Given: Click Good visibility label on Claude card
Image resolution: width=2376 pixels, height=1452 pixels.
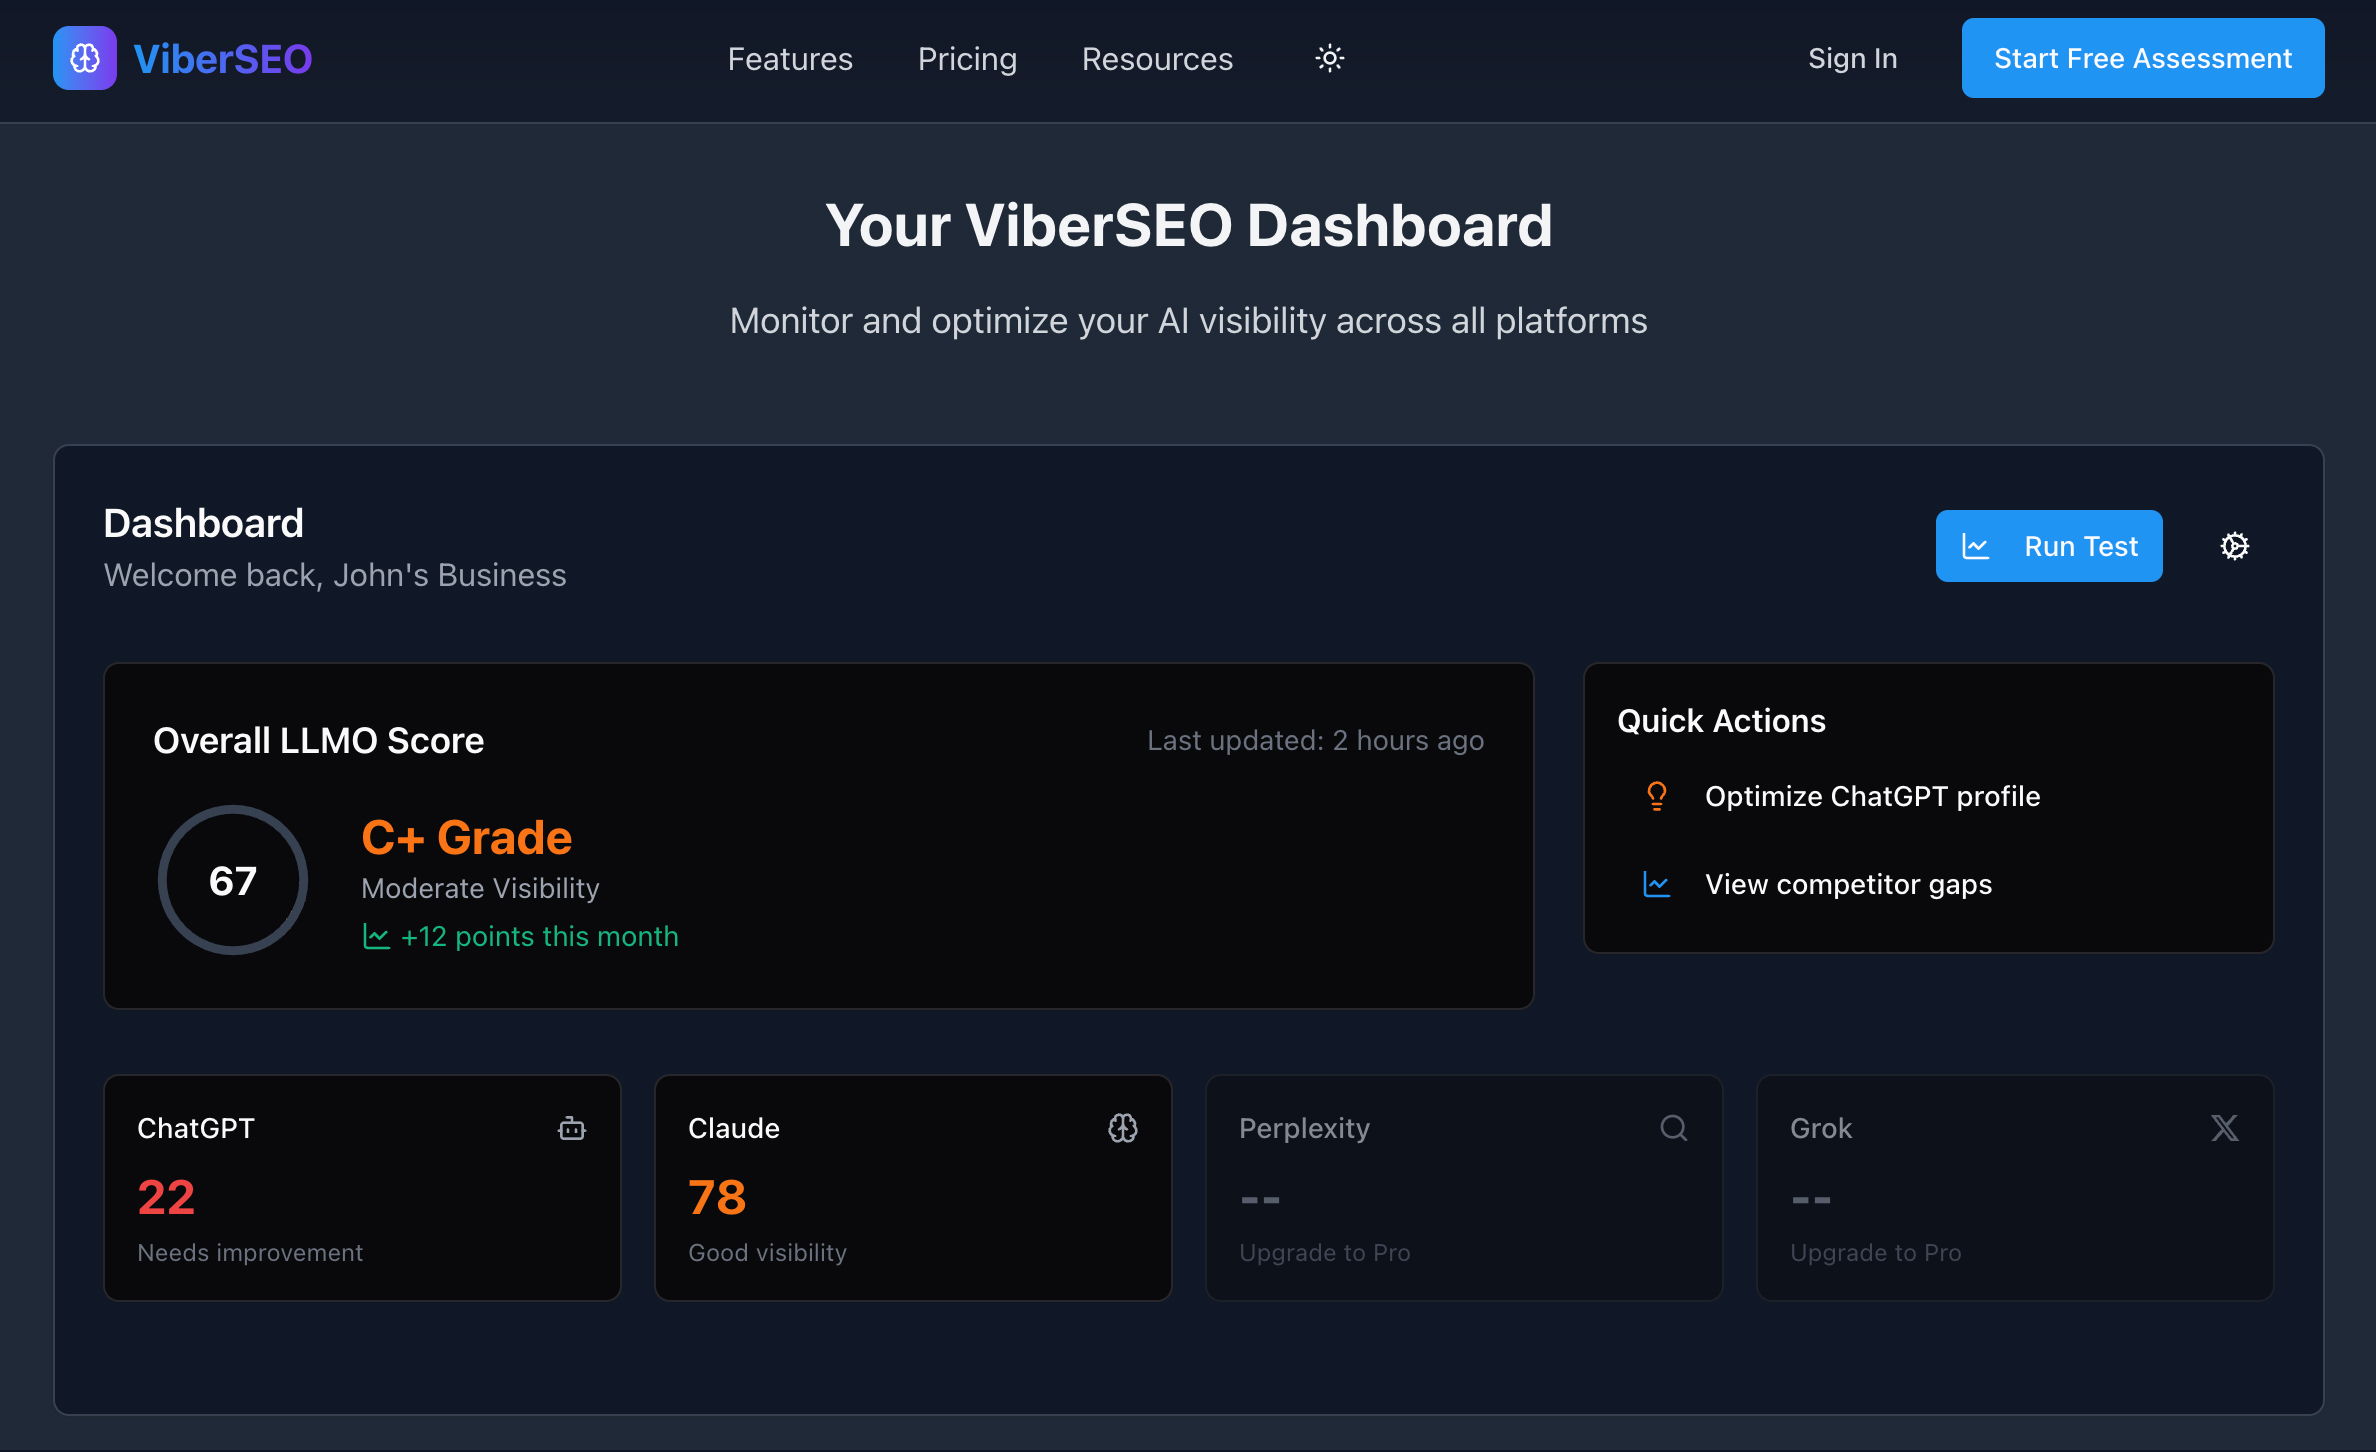Looking at the screenshot, I should 767,1252.
